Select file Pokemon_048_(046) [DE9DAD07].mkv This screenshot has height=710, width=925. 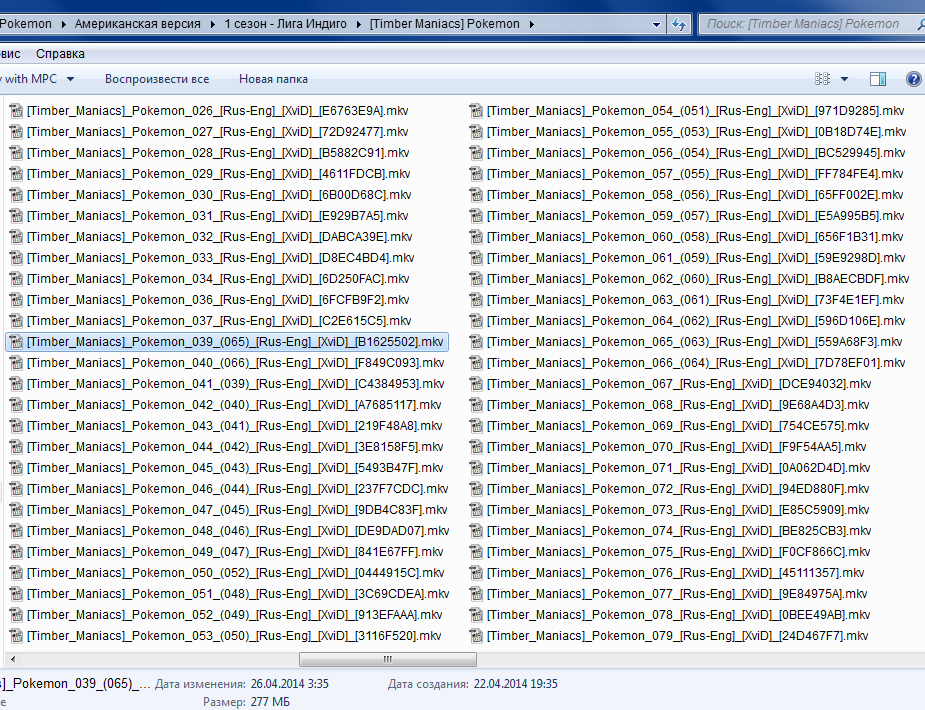pos(238,531)
